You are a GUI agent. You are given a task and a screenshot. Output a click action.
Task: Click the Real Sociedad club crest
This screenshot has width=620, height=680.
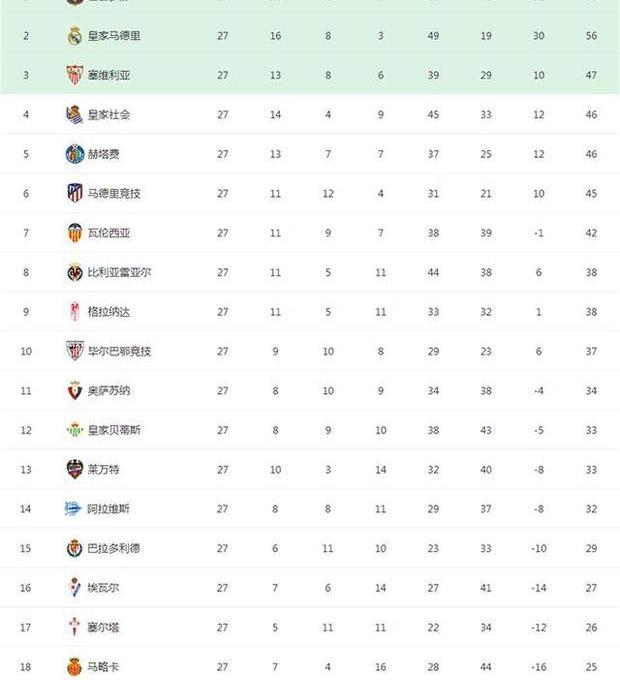coord(75,115)
